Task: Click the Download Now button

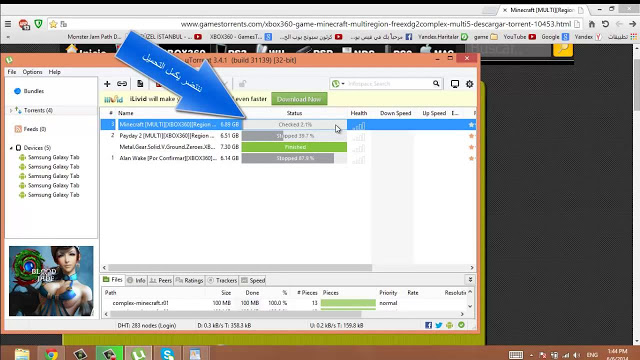Action: click(x=299, y=99)
